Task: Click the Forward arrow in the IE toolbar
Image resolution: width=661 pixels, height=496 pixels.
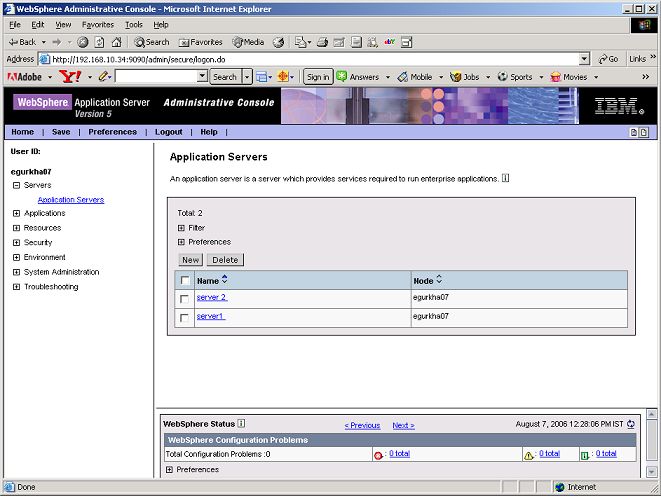Action: [x=56, y=42]
